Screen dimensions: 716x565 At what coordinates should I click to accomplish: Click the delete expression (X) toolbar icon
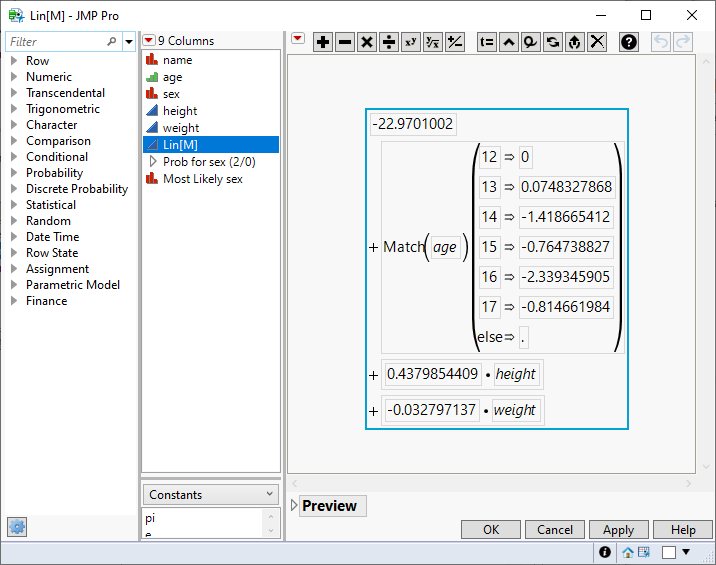pyautogui.click(x=597, y=42)
